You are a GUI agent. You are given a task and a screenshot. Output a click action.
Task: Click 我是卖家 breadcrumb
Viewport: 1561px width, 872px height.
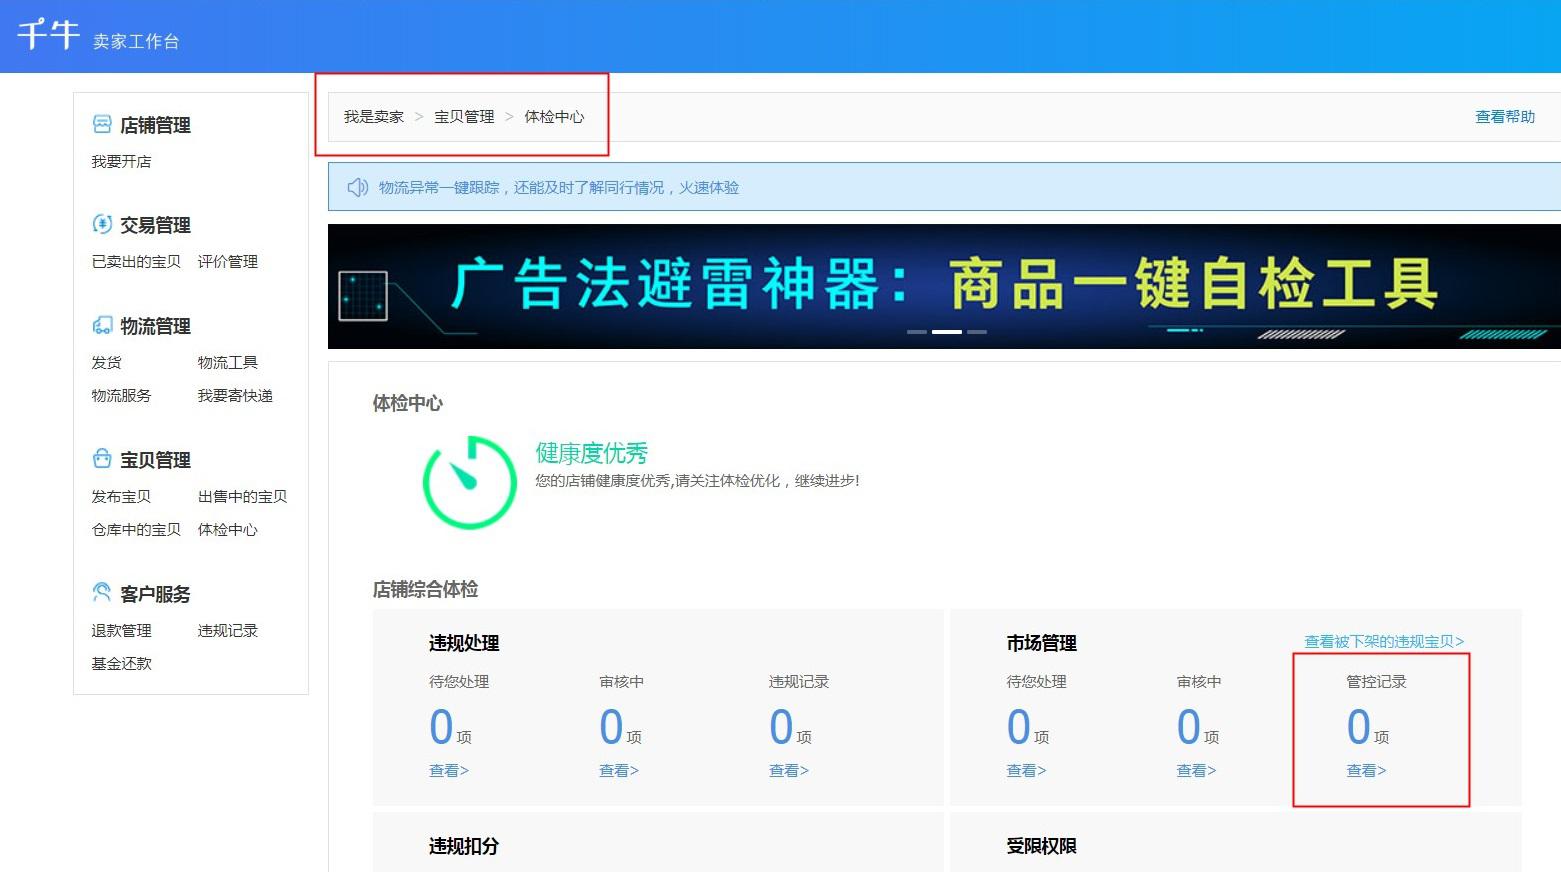coord(374,116)
